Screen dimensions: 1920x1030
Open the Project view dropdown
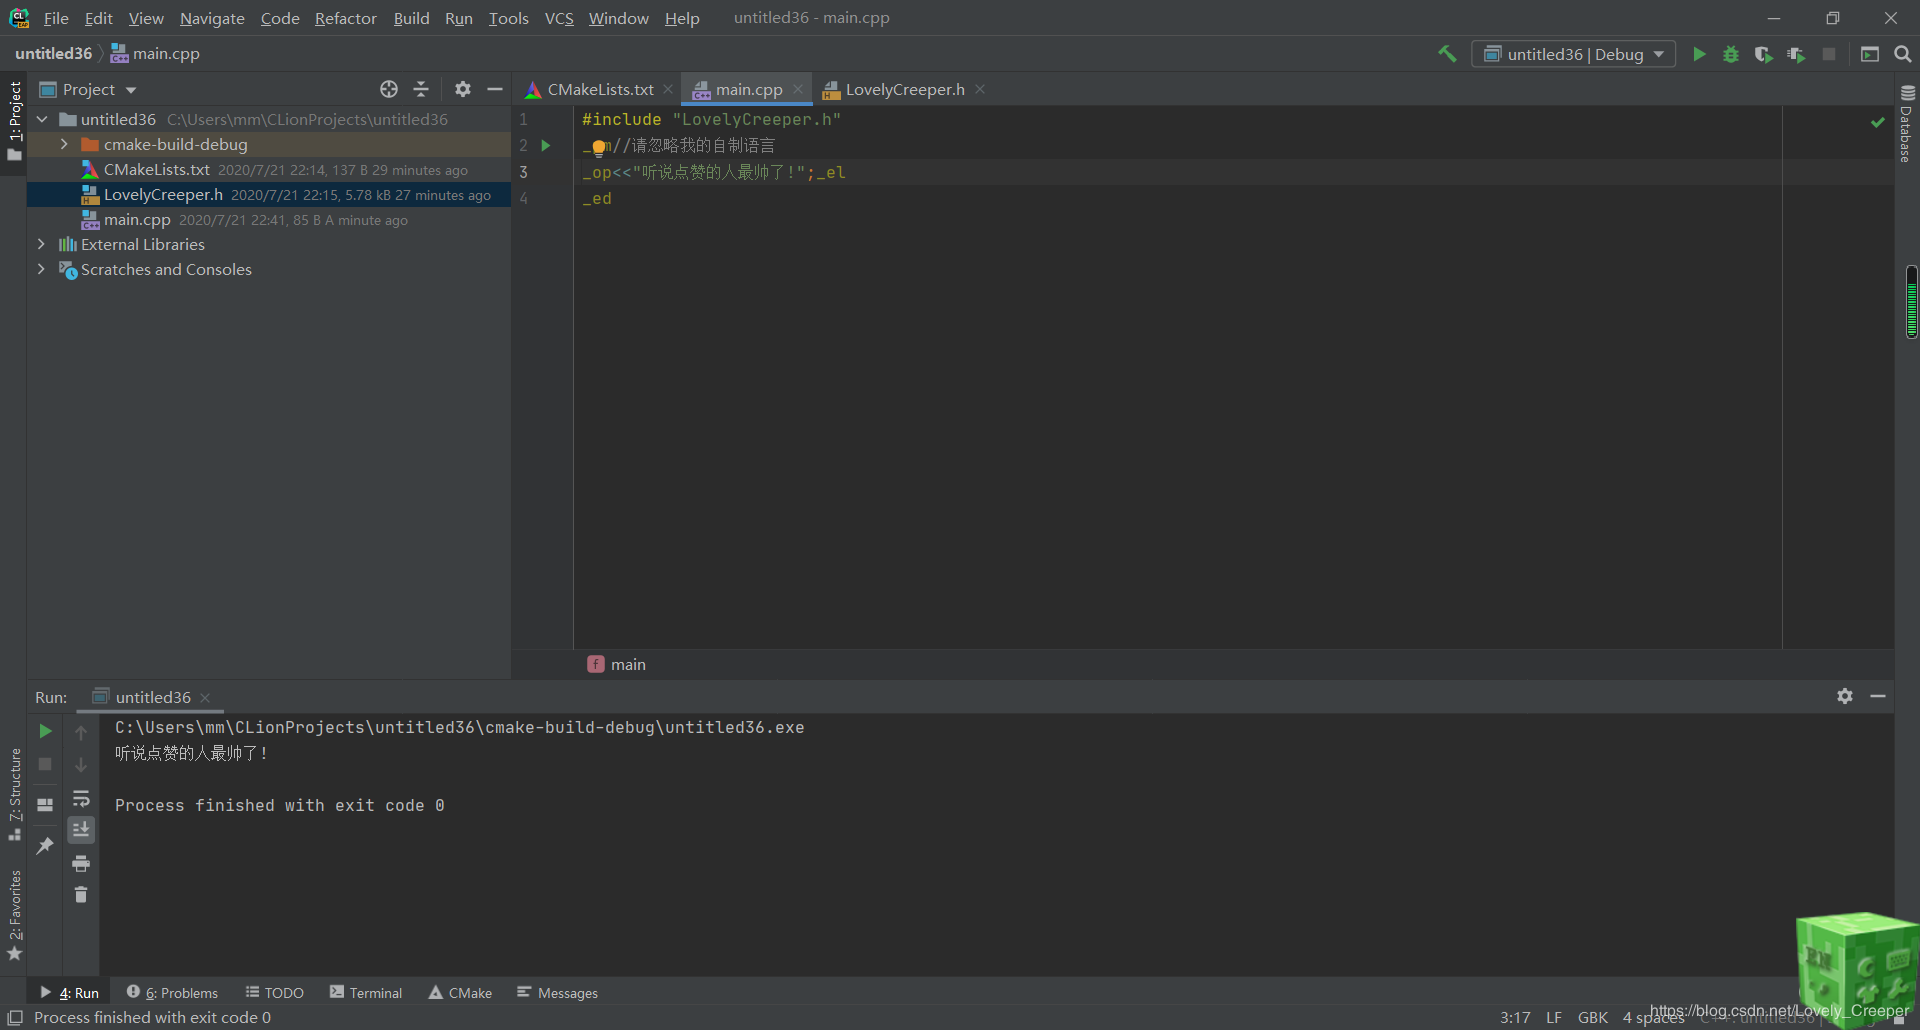pos(88,89)
